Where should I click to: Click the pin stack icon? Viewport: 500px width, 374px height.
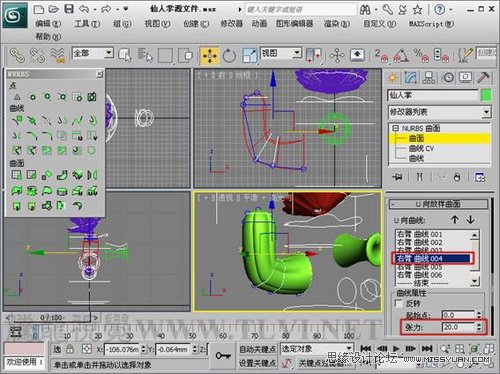(397, 177)
